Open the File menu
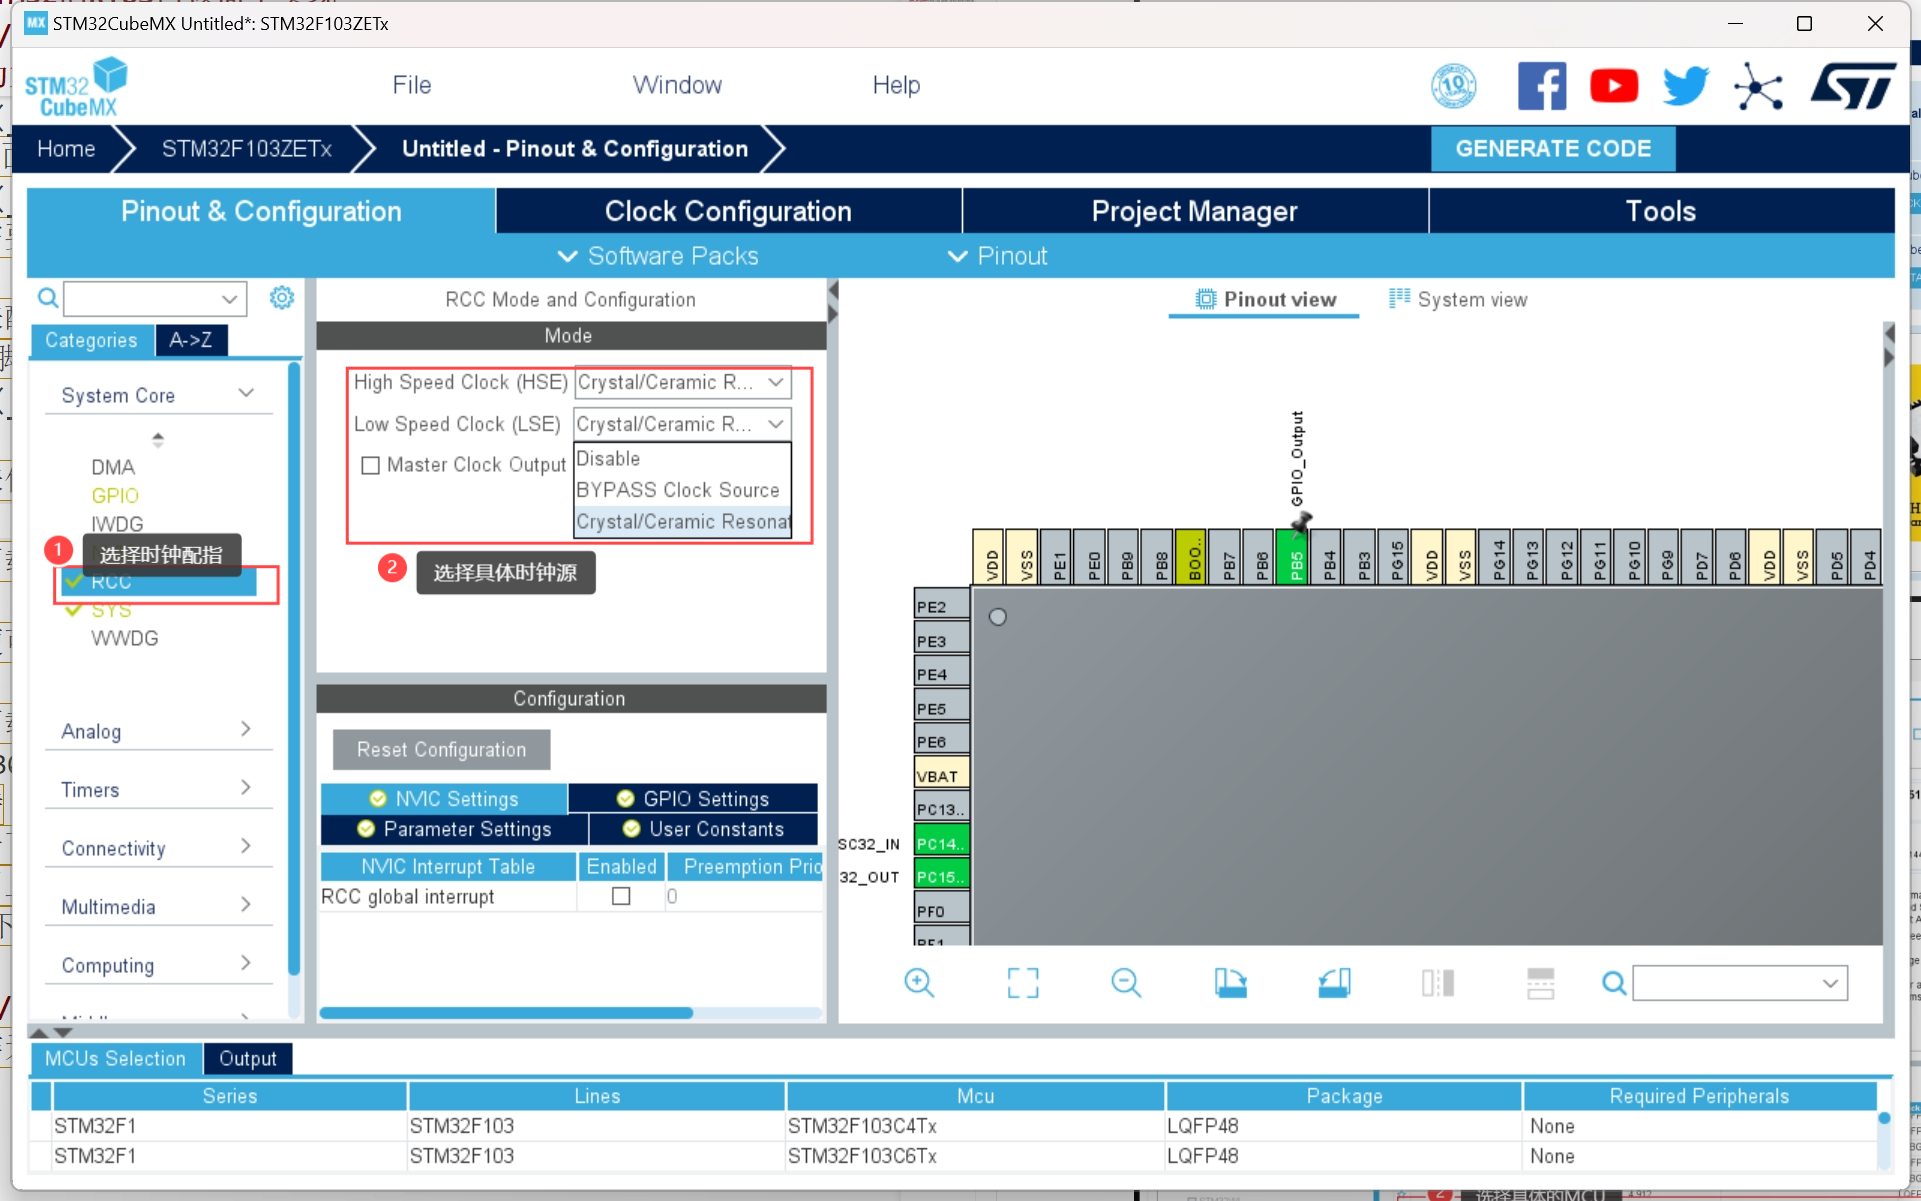Viewport: 1921px width, 1201px height. point(411,85)
